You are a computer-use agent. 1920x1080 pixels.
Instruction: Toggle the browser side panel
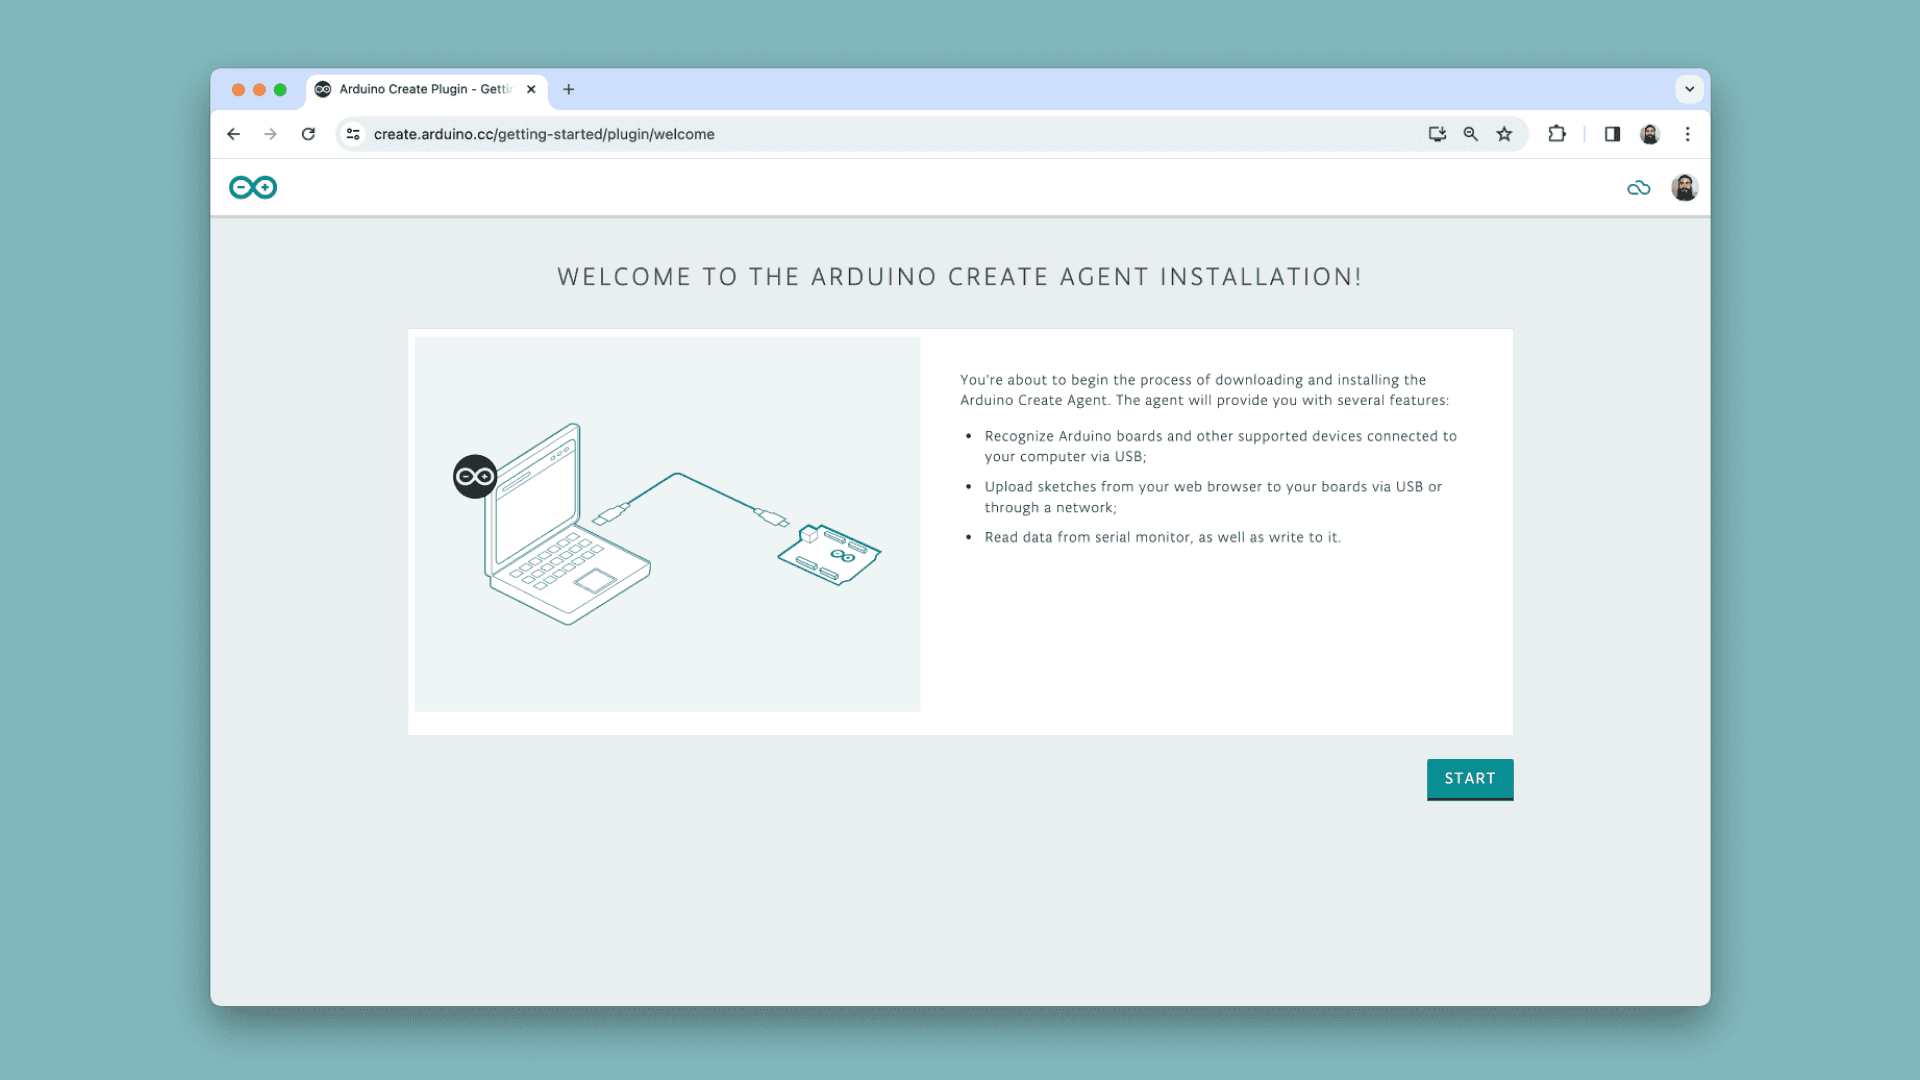pyautogui.click(x=1612, y=134)
